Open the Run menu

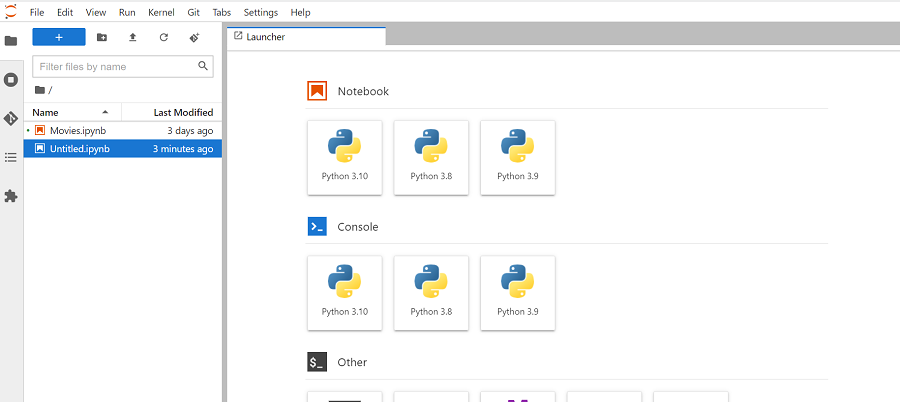tap(127, 12)
